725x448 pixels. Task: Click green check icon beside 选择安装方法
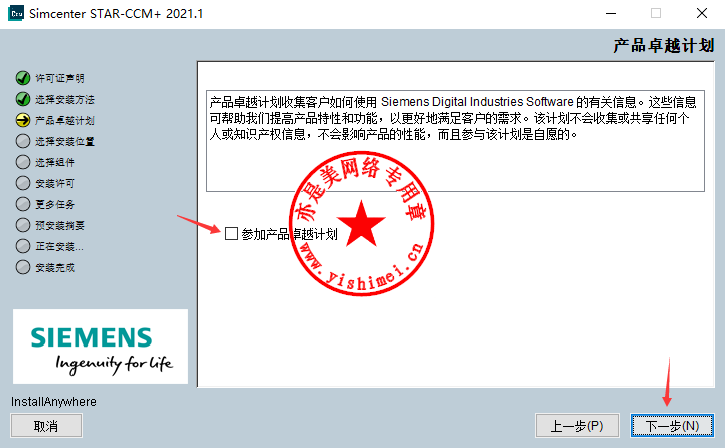[x=23, y=99]
